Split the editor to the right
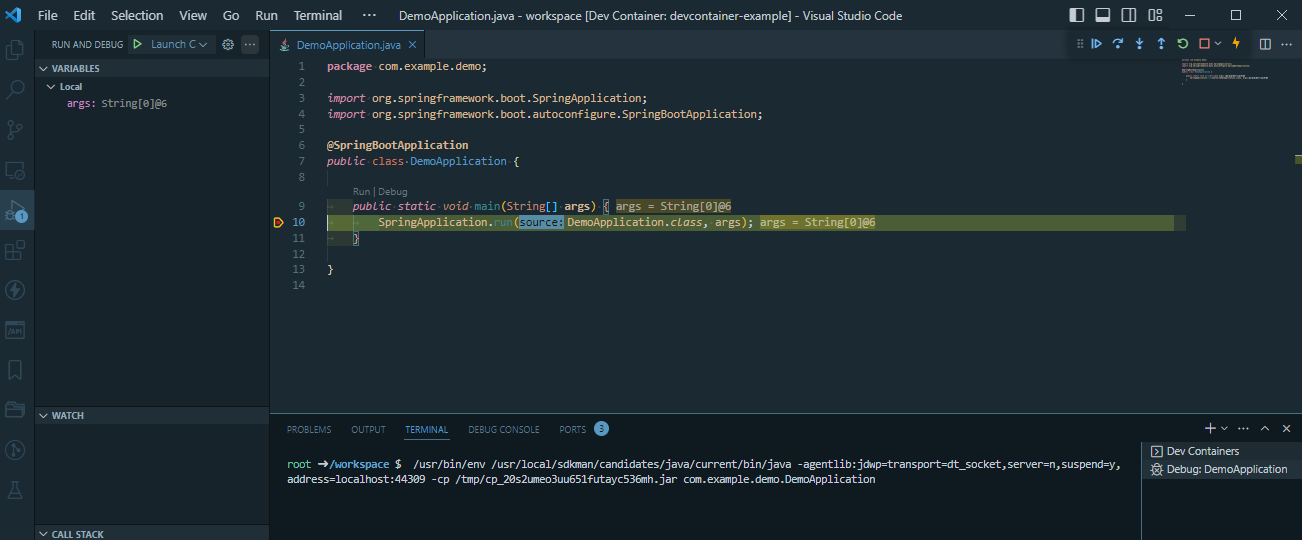 click(x=1265, y=44)
